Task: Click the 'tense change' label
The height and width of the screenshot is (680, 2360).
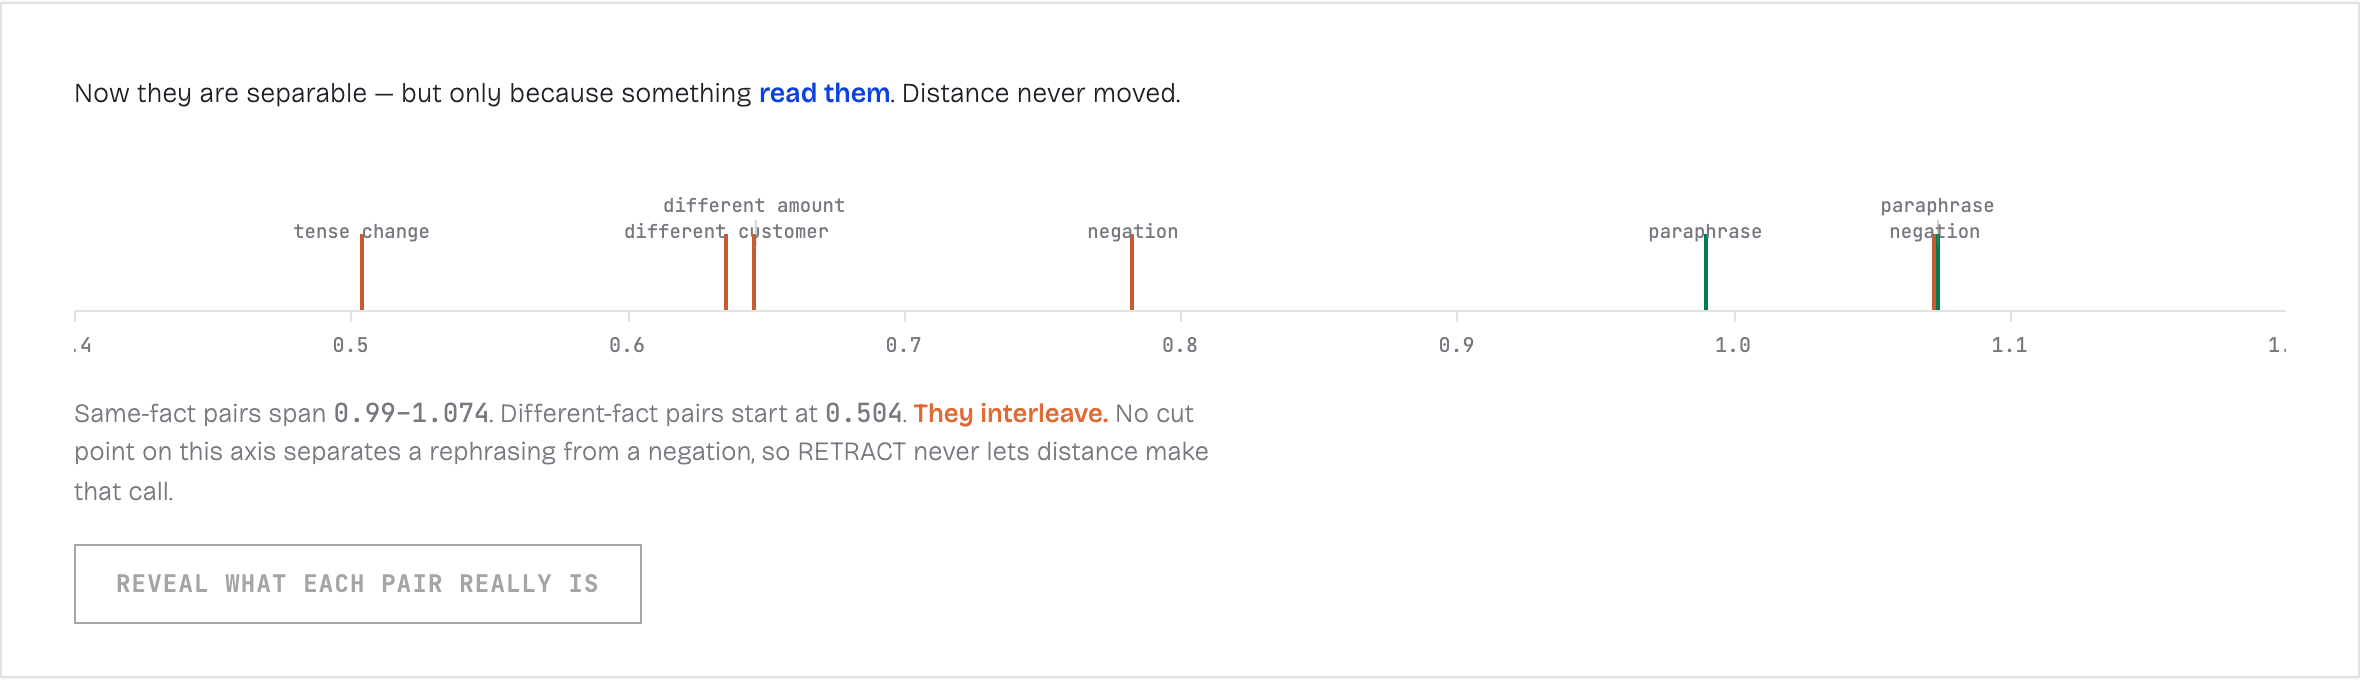Action: coord(361,232)
